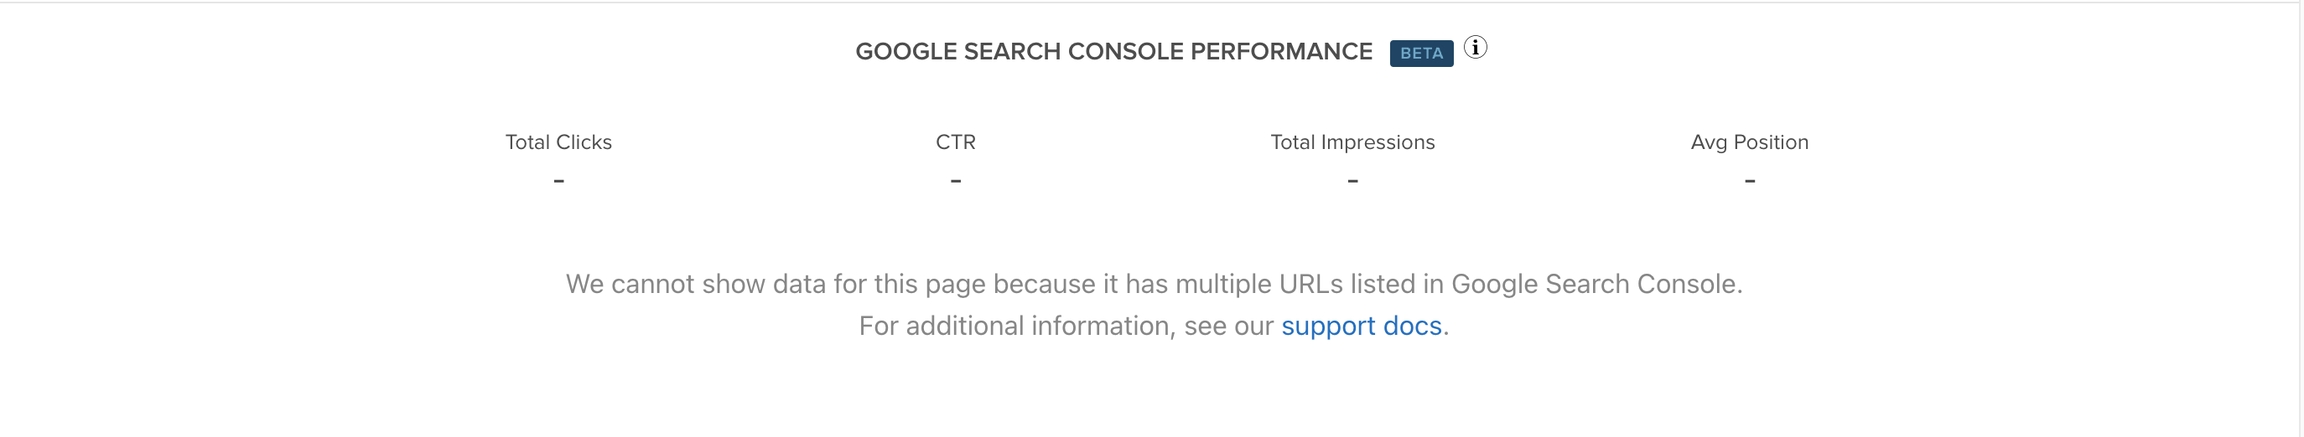2304x437 pixels.
Task: Select the Google Search Console Performance heading
Action: [1114, 52]
